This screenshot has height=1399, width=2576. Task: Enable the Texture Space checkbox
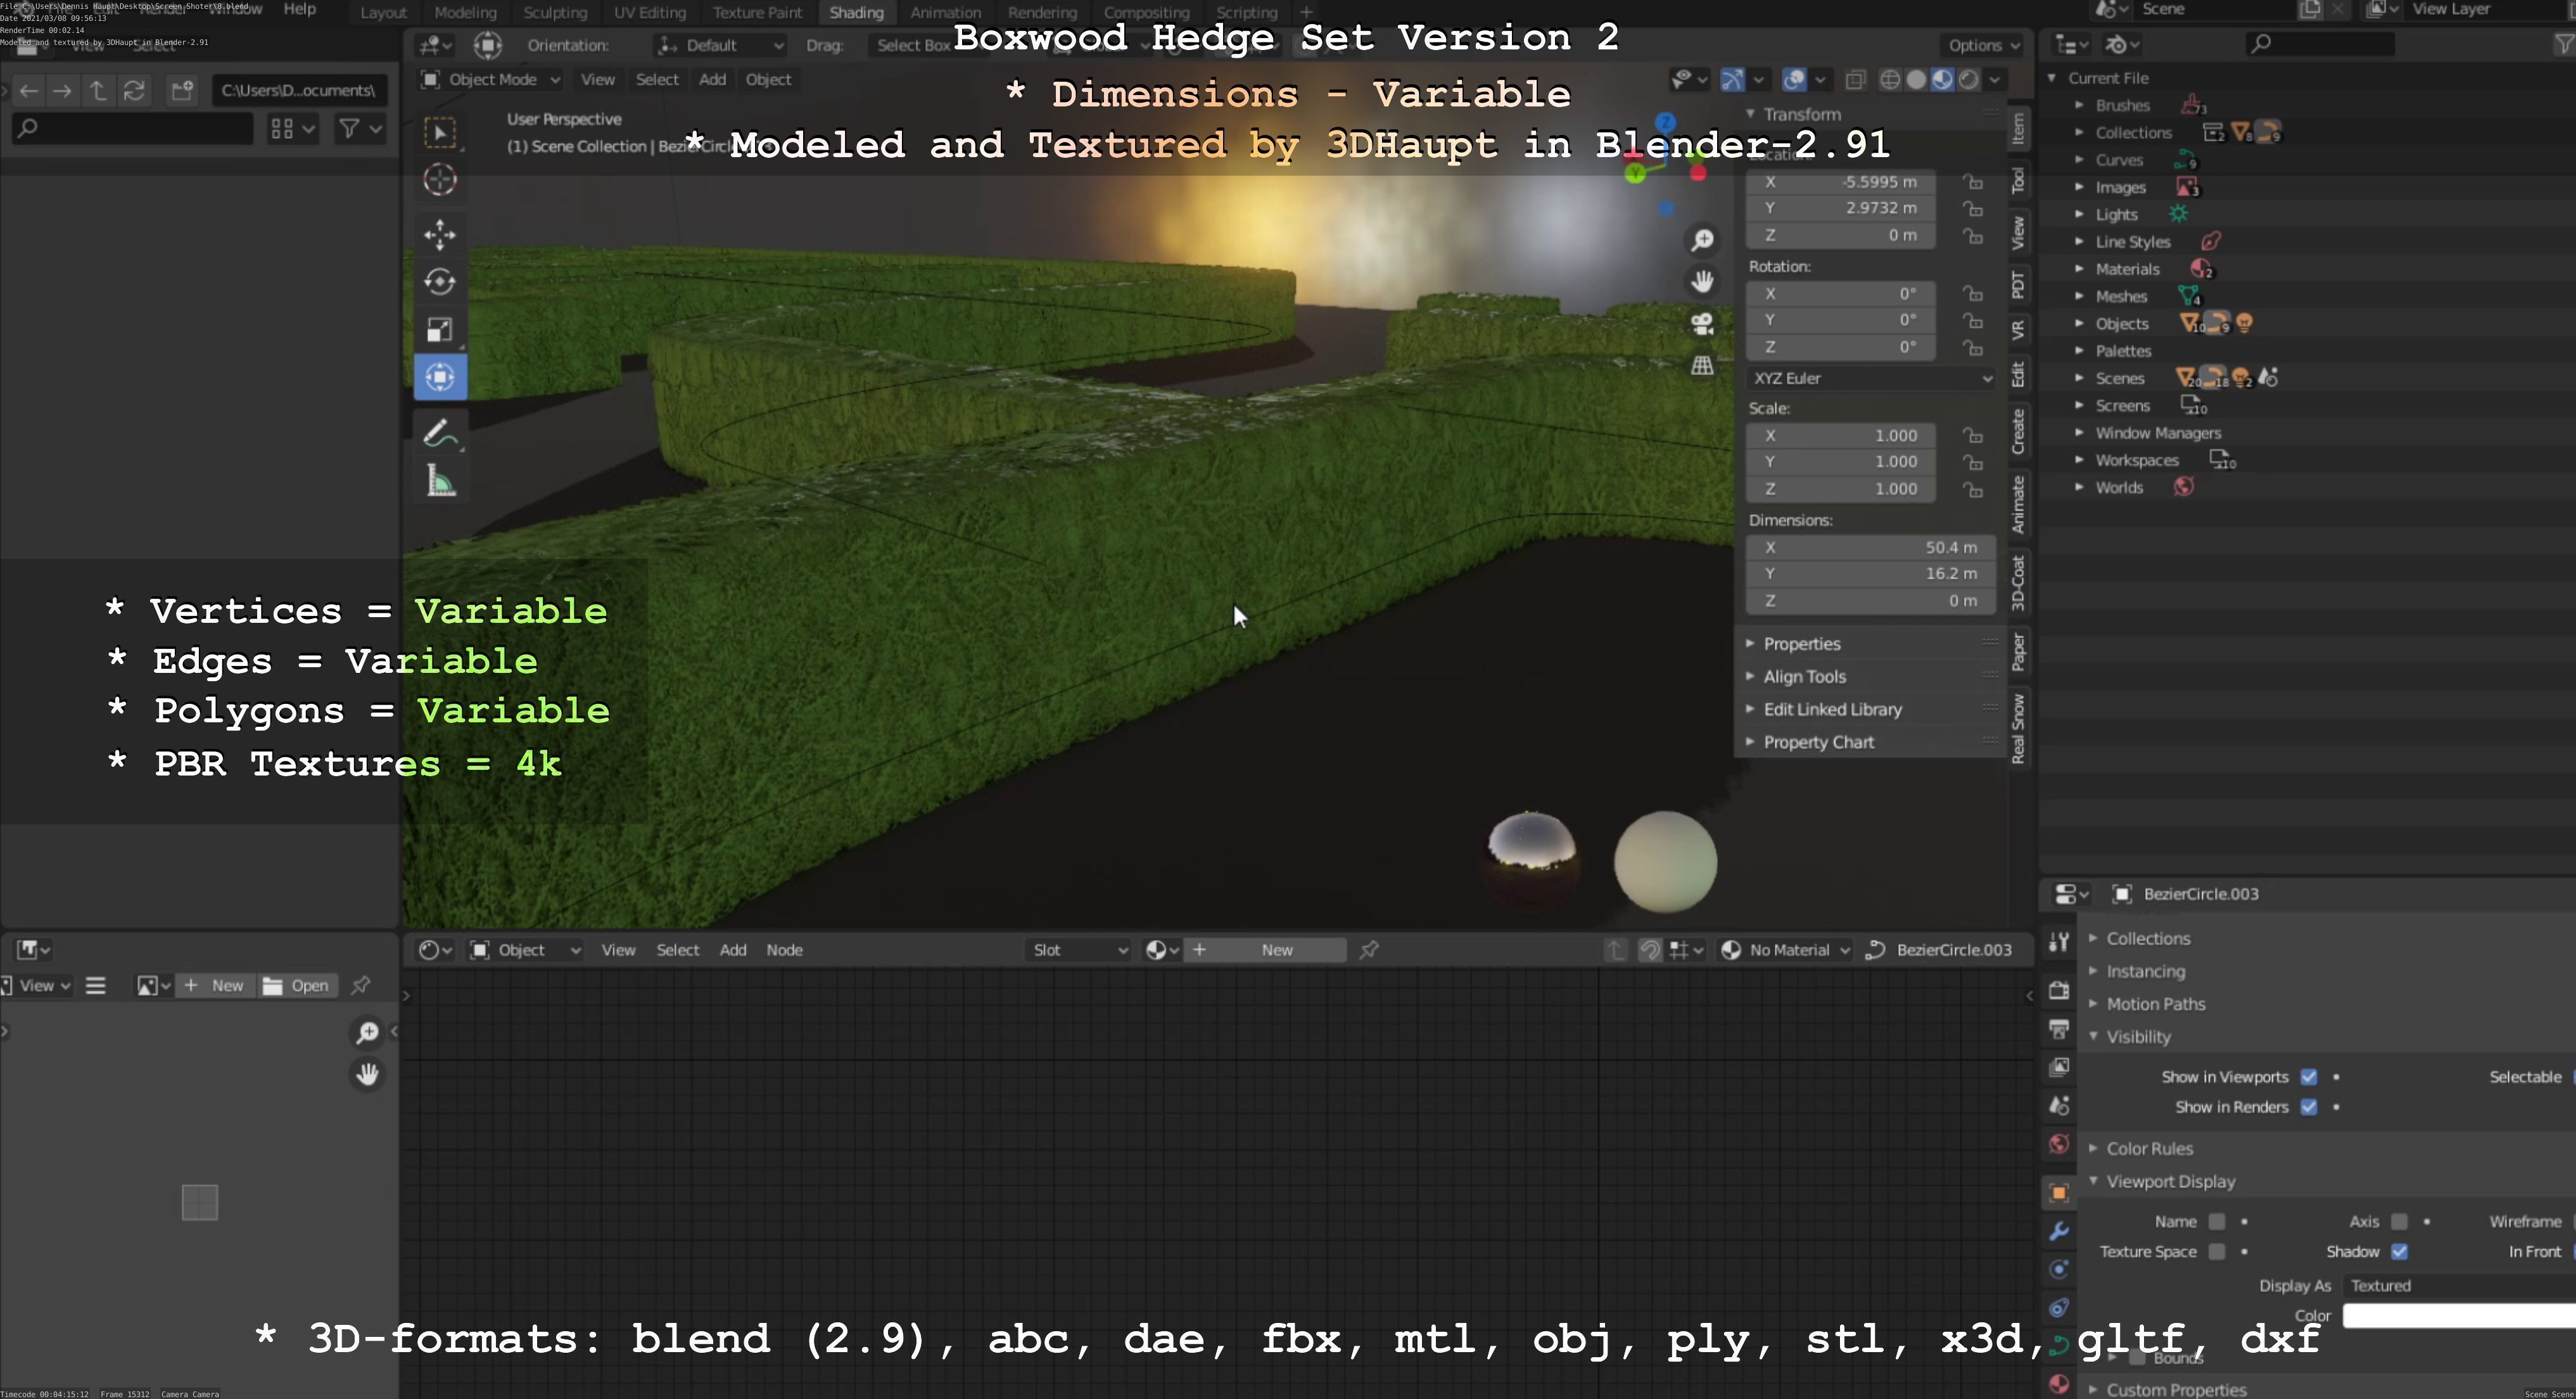pos(2217,1252)
